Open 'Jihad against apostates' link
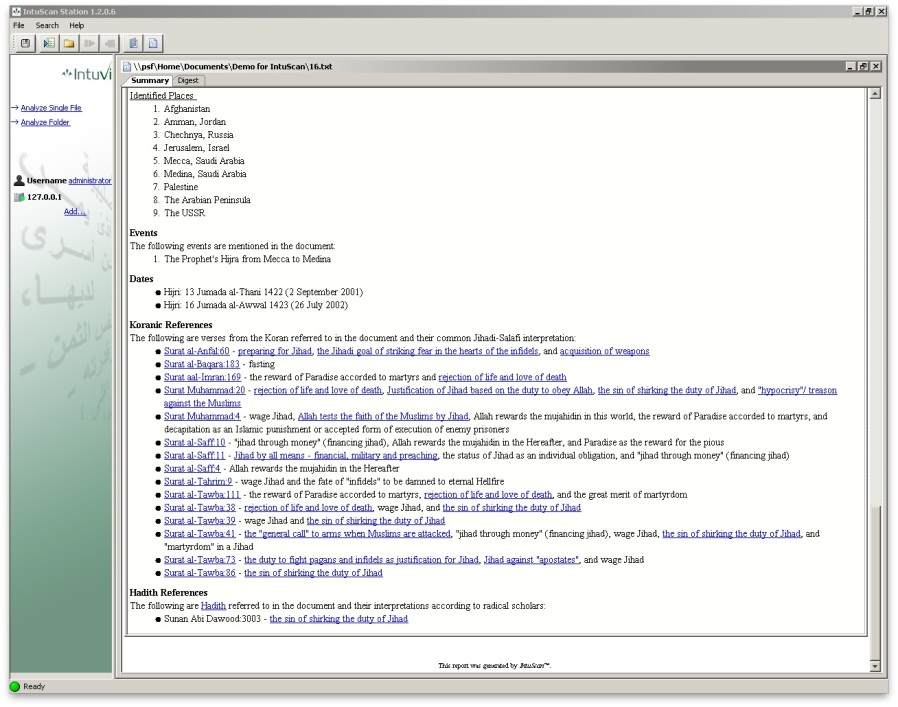This screenshot has width=898, height=707. tap(531, 560)
